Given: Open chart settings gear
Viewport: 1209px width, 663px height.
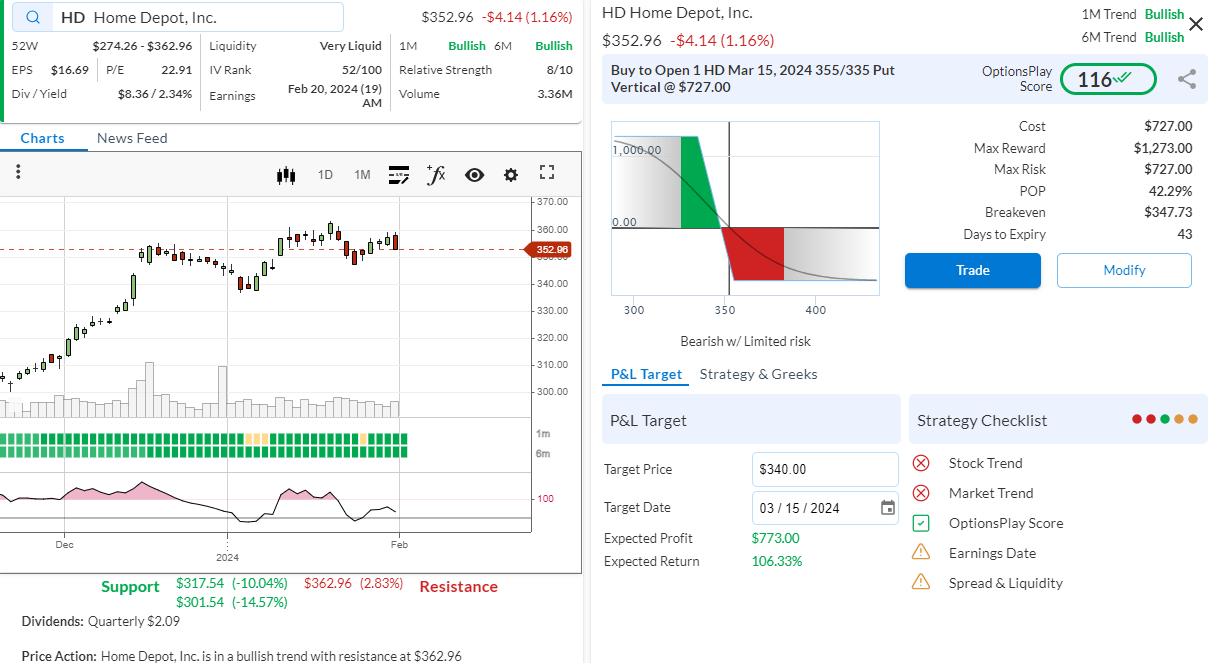Looking at the screenshot, I should (x=511, y=175).
